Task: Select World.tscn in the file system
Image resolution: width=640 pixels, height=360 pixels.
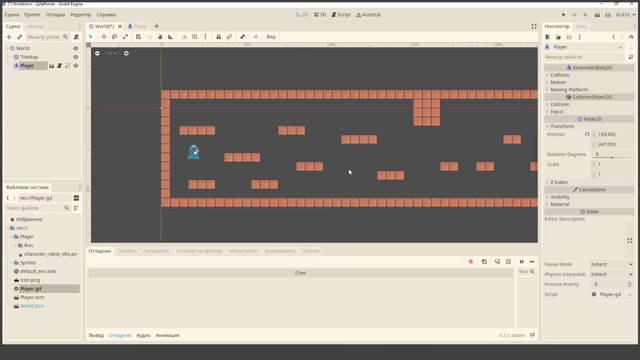Action: tap(32, 306)
